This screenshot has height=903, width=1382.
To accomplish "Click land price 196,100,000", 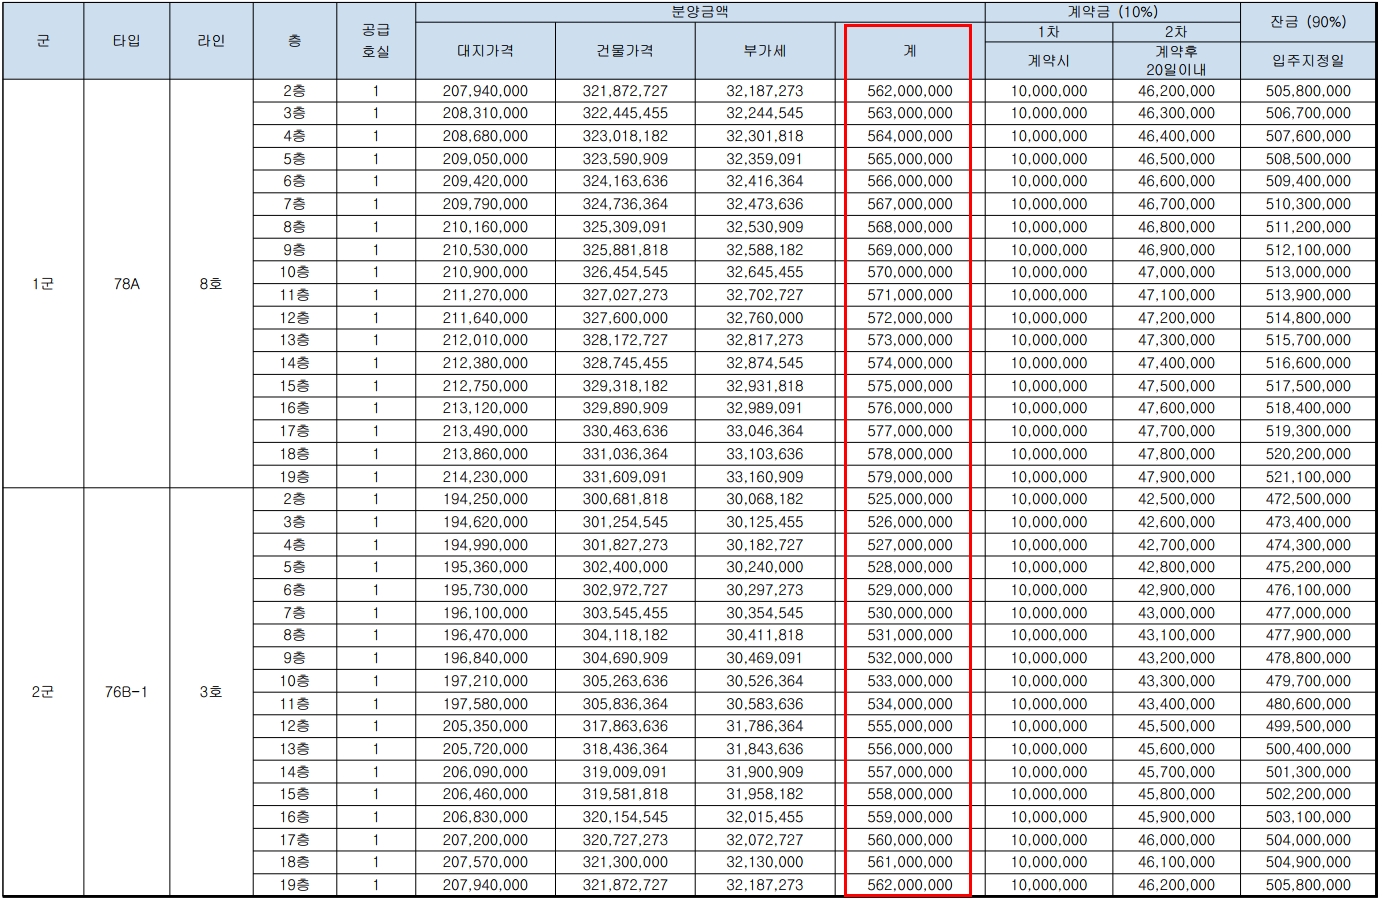I will click(485, 613).
